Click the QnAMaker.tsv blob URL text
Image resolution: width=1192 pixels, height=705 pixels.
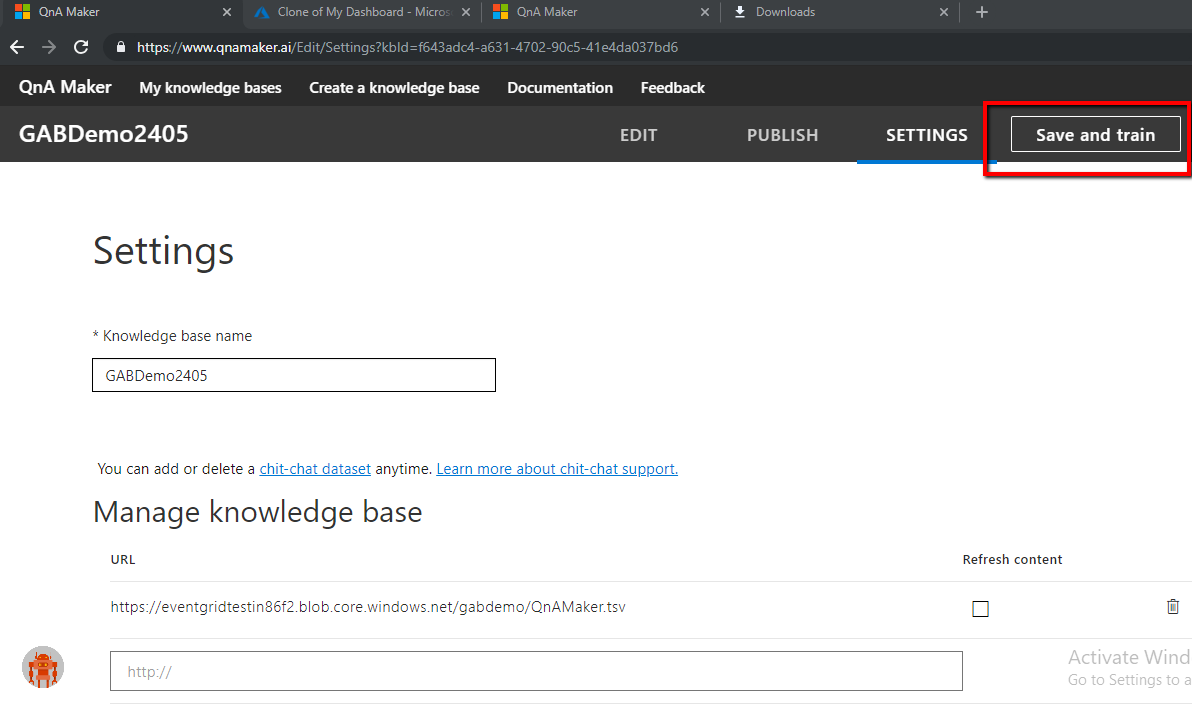(368, 607)
